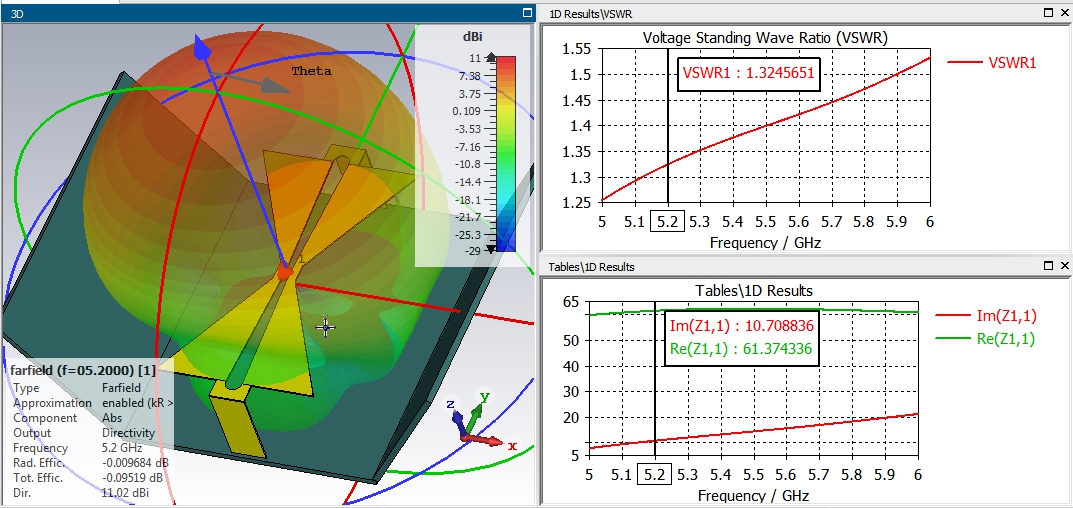This screenshot has width=1073, height=508.
Task: Click the Rad. Effic. value -0.009684 dB
Action: click(x=135, y=463)
